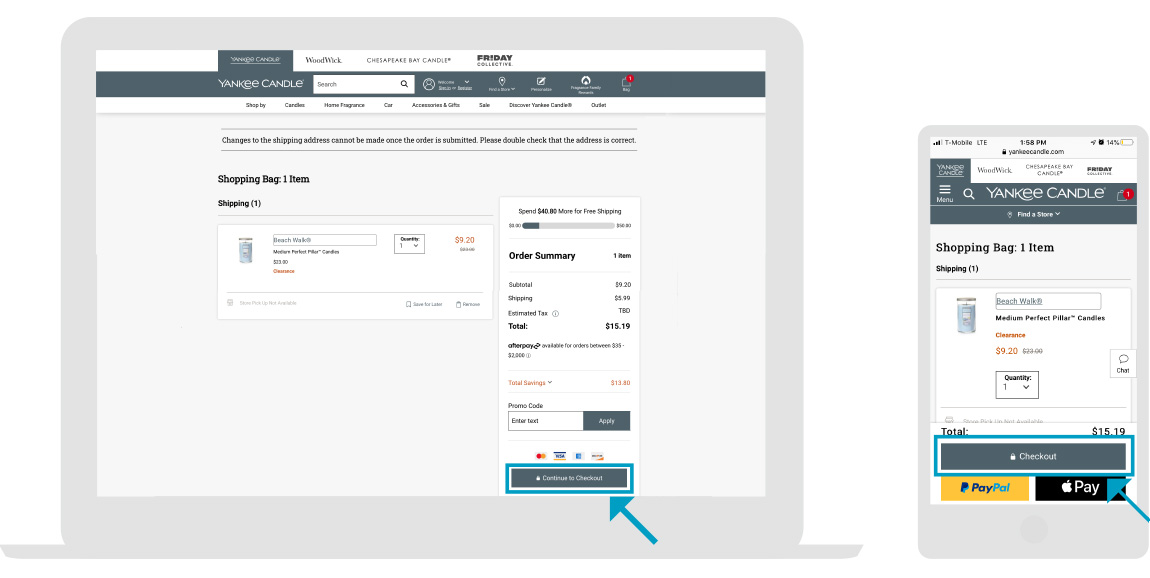Switch to the desktop Yankee Candle brand tab
The height and width of the screenshot is (578, 1150).
[x=255, y=60]
